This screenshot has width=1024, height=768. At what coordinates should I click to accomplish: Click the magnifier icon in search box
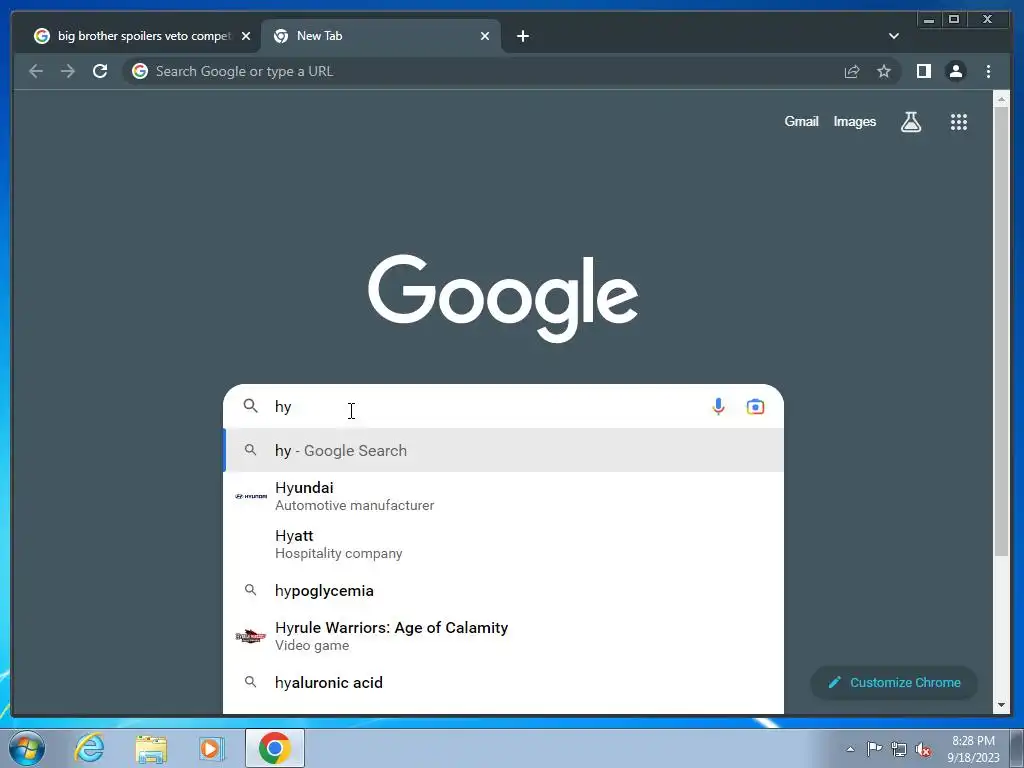pyautogui.click(x=251, y=406)
